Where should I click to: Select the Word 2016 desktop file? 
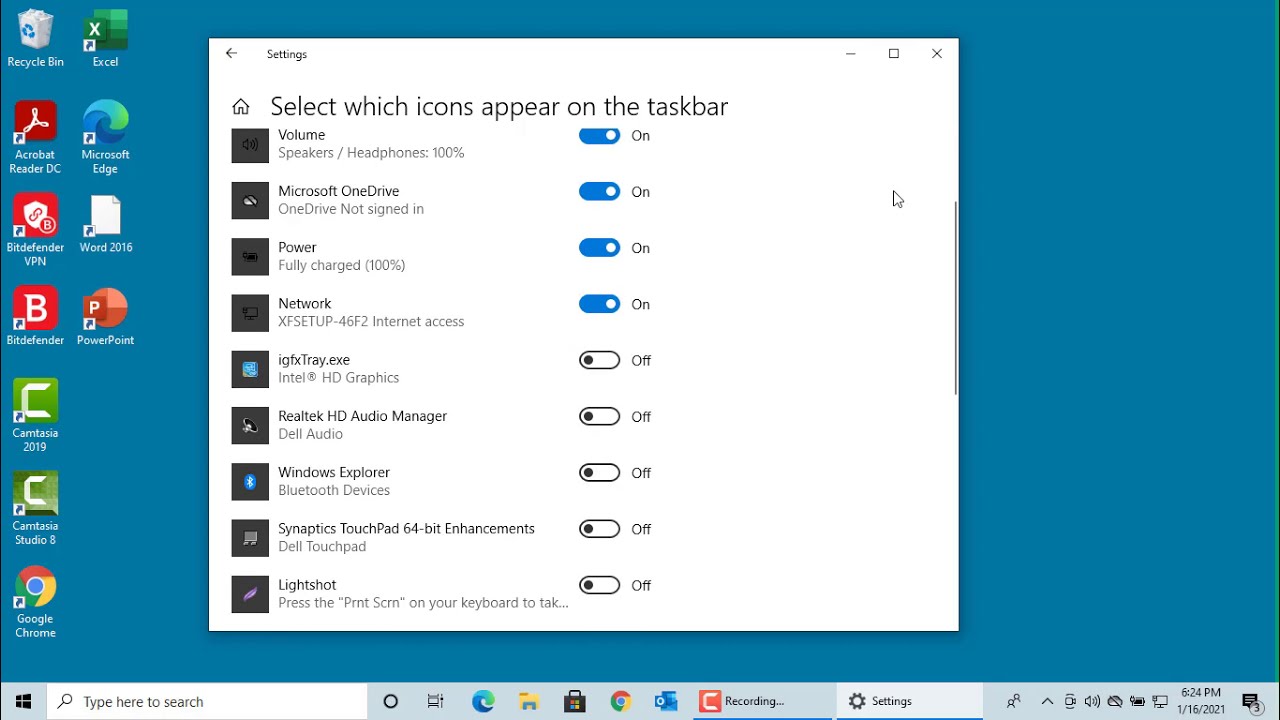pyautogui.click(x=105, y=225)
